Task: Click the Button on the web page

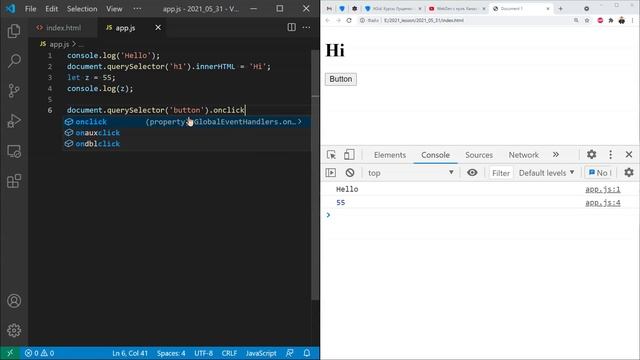Action: pos(341,79)
